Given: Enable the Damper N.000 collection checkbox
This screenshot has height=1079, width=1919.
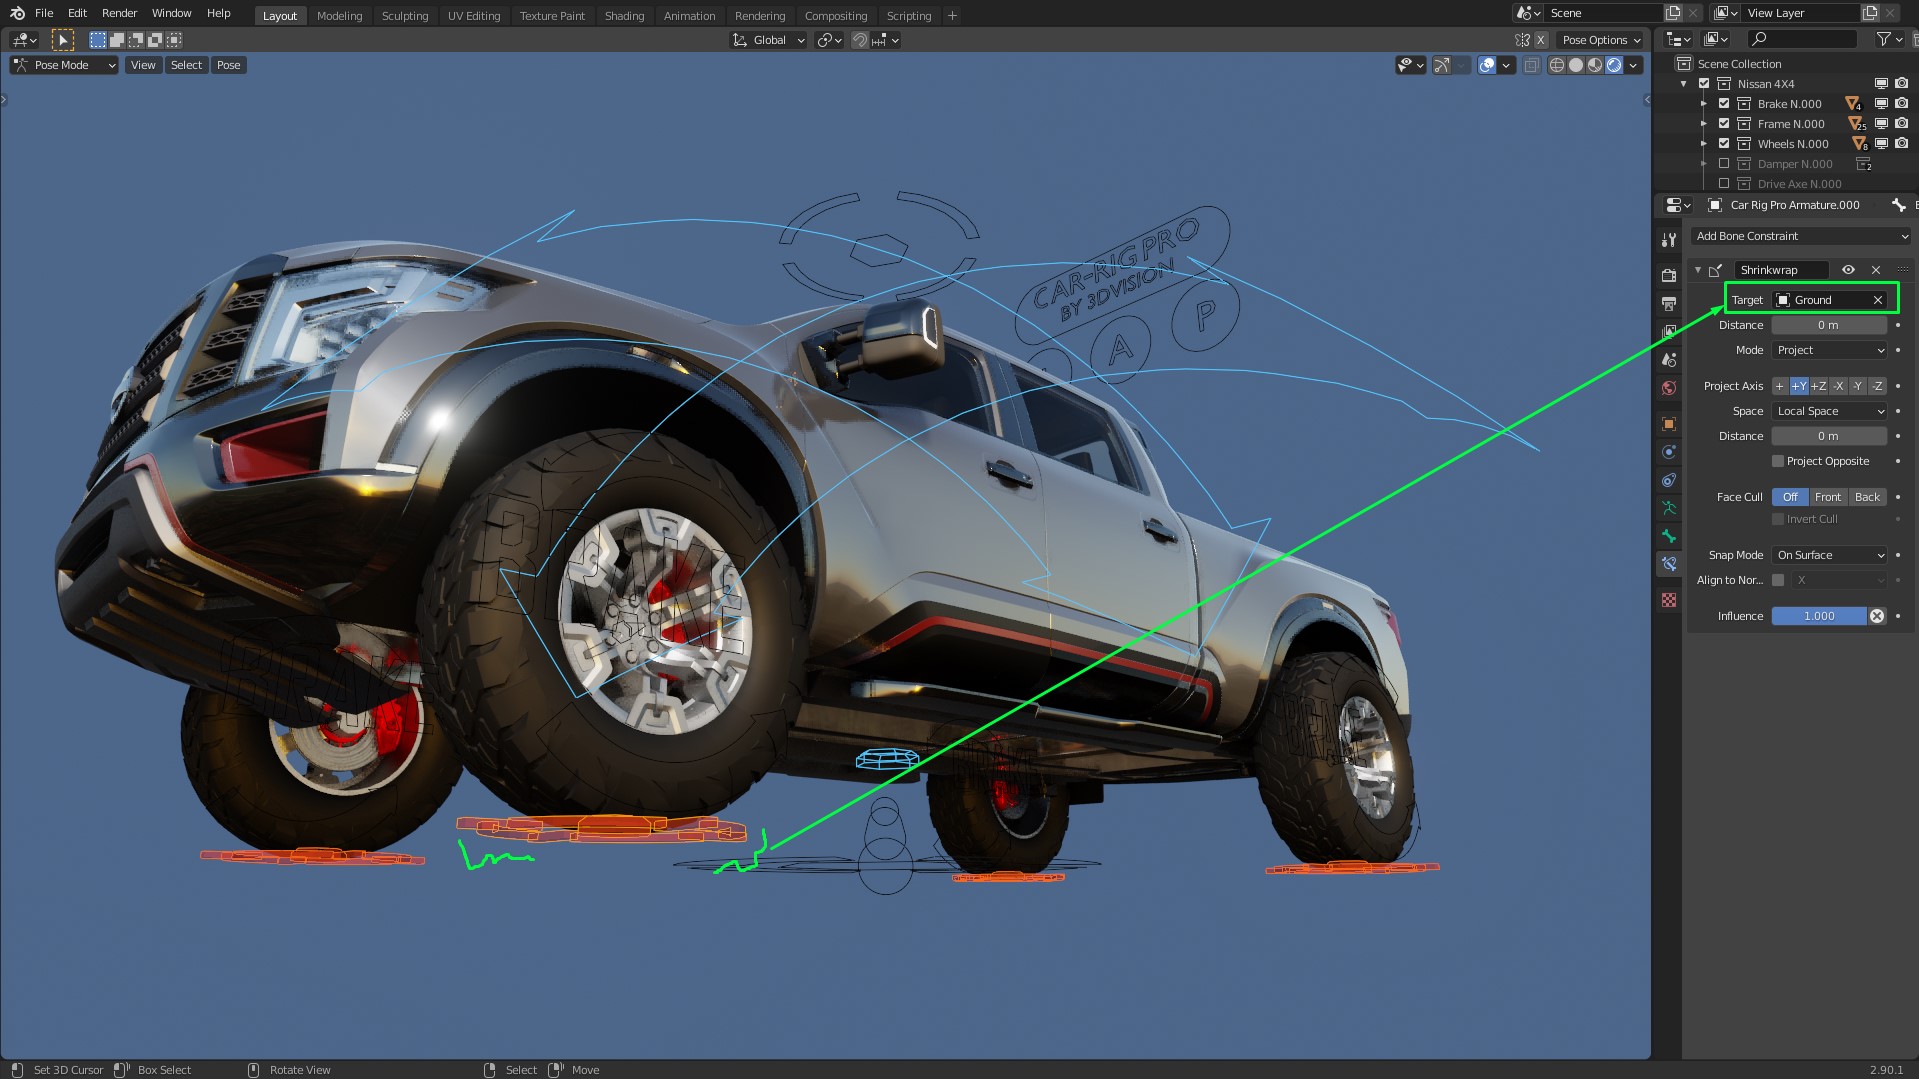Looking at the screenshot, I should pyautogui.click(x=1724, y=164).
